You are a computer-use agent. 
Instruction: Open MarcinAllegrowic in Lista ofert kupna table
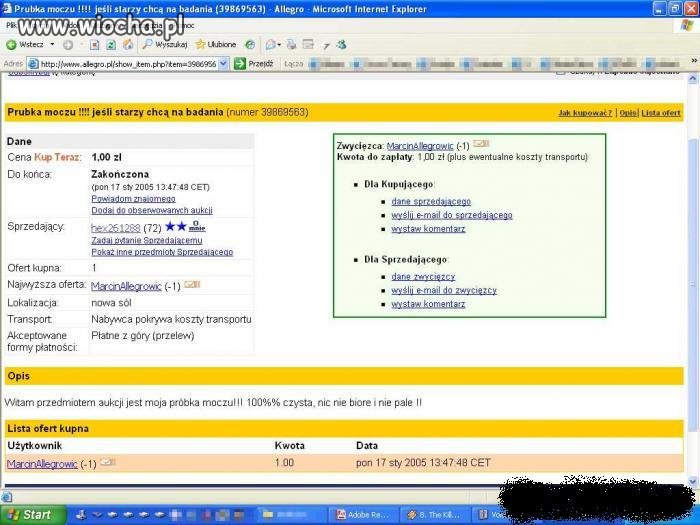click(42, 464)
